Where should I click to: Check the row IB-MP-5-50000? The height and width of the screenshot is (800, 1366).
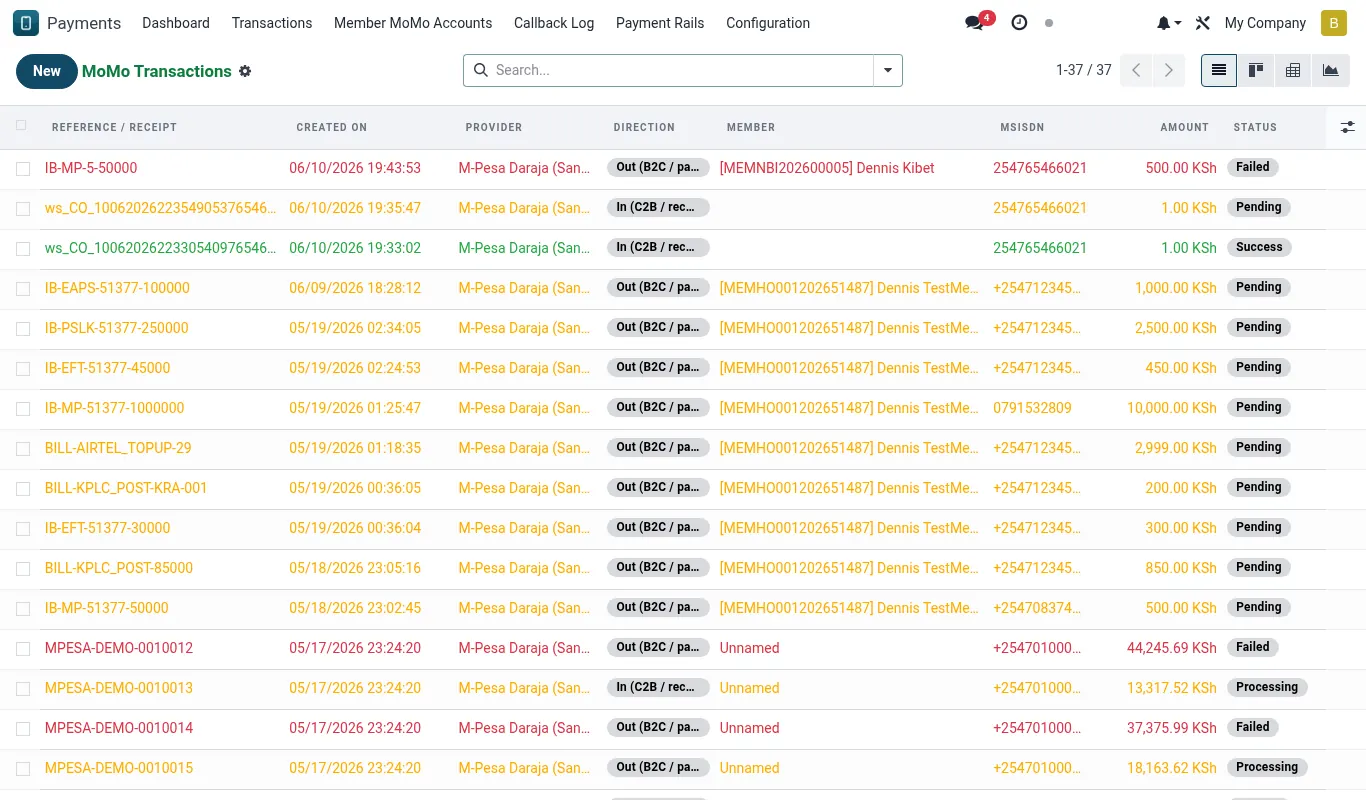click(x=23, y=169)
